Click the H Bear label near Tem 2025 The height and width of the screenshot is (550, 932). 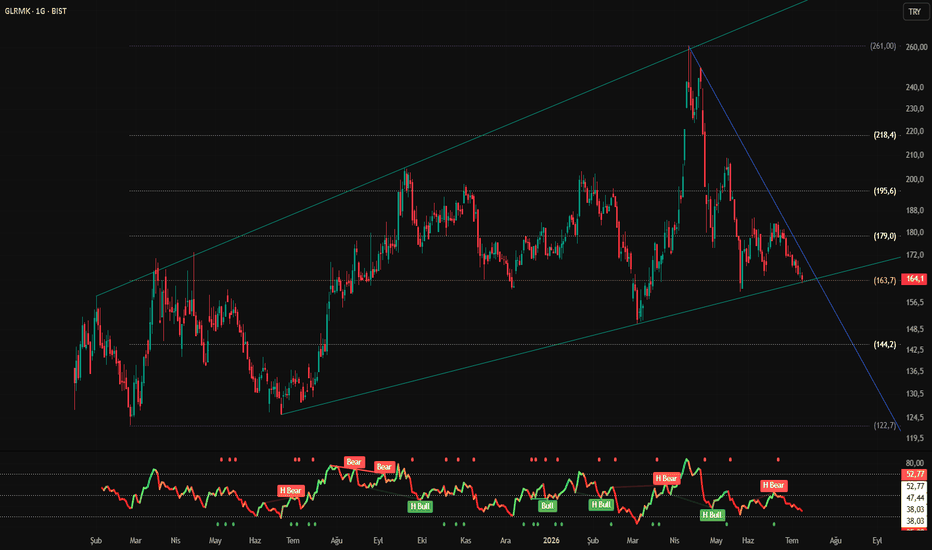pos(291,491)
